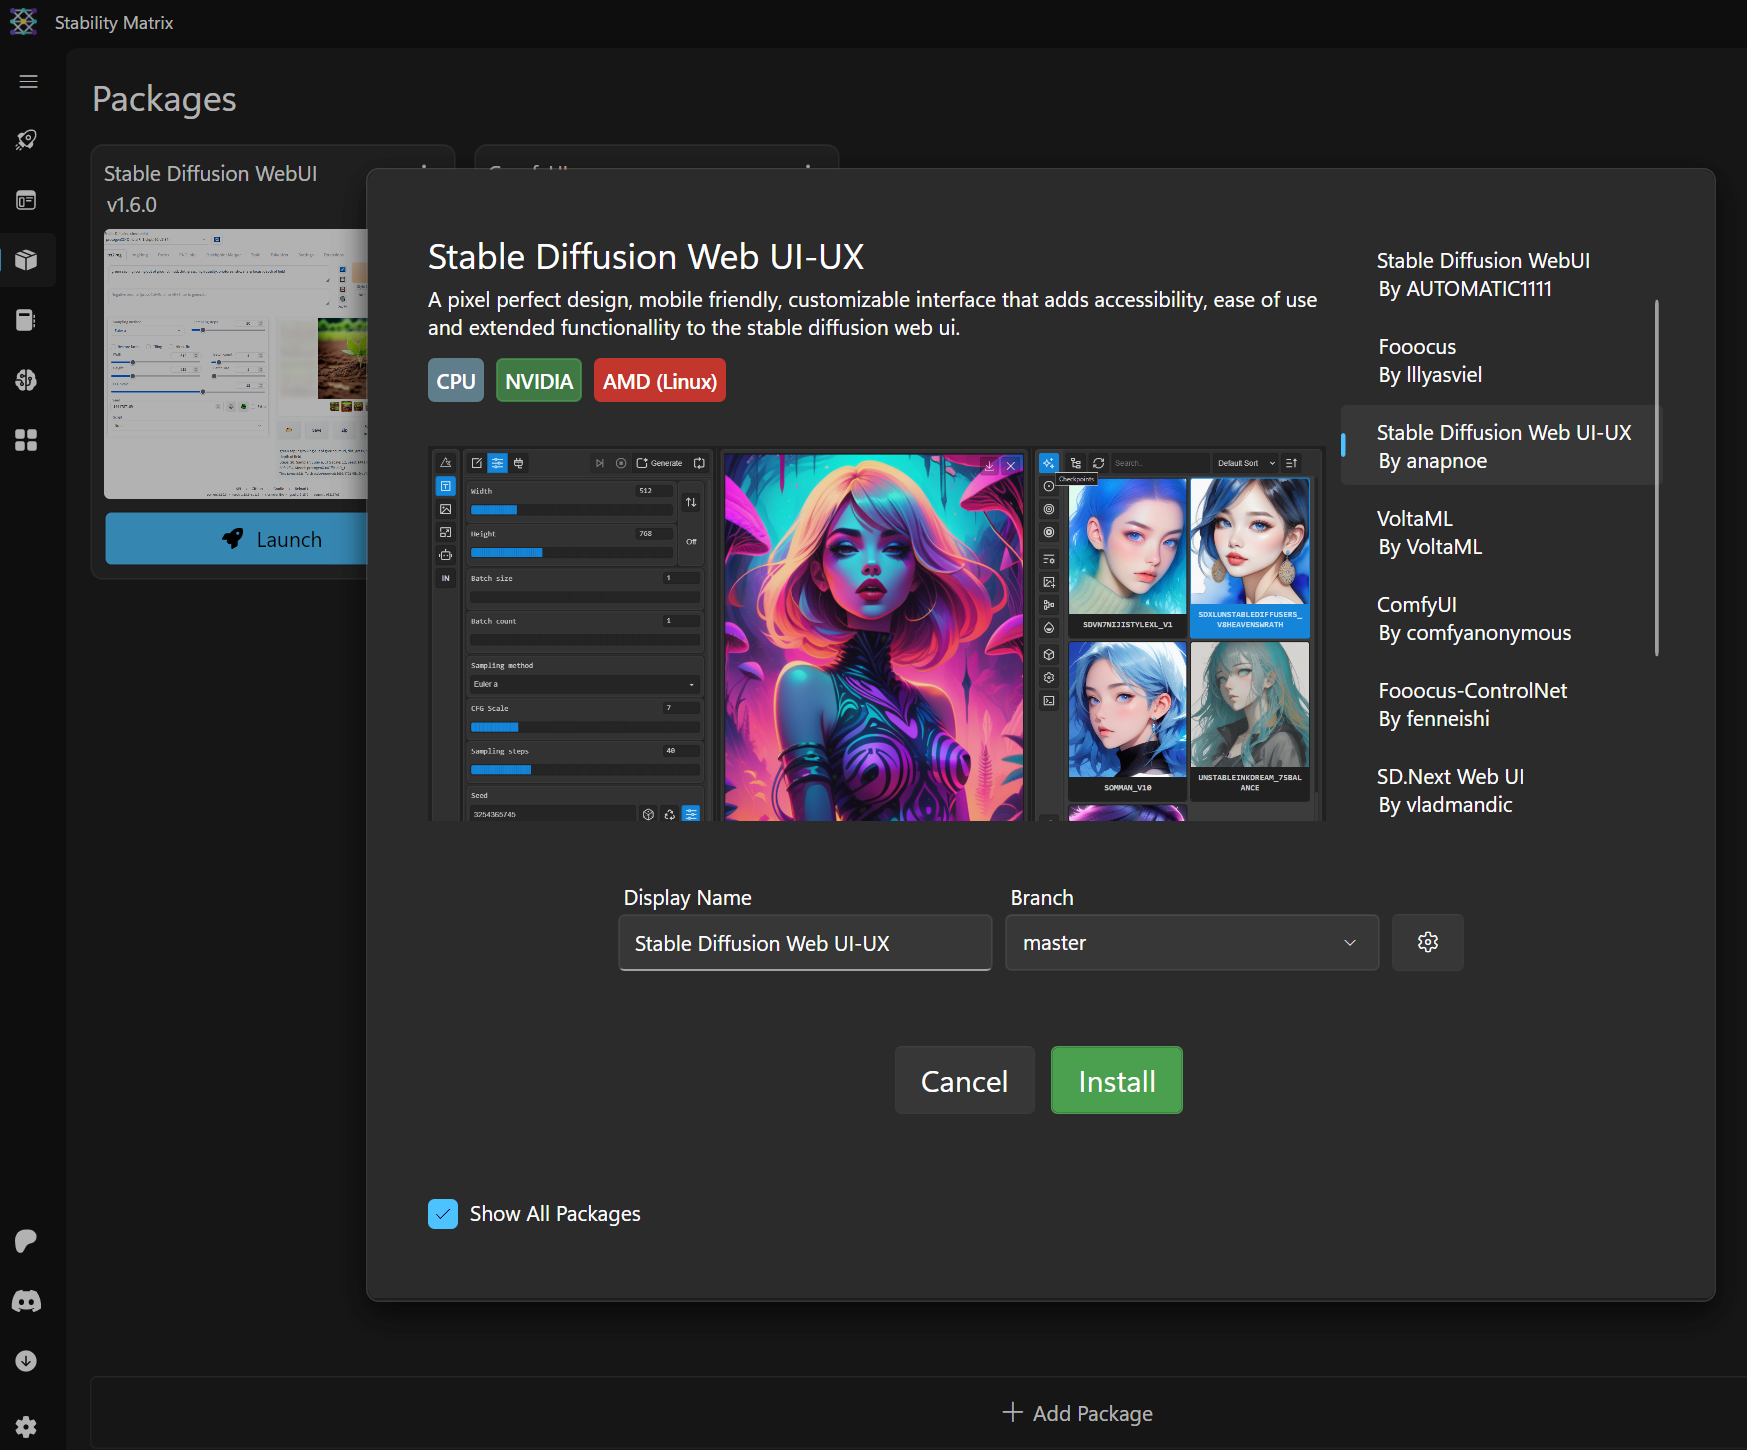
Task: Open the Output browser grid icon
Action: (x=27, y=440)
